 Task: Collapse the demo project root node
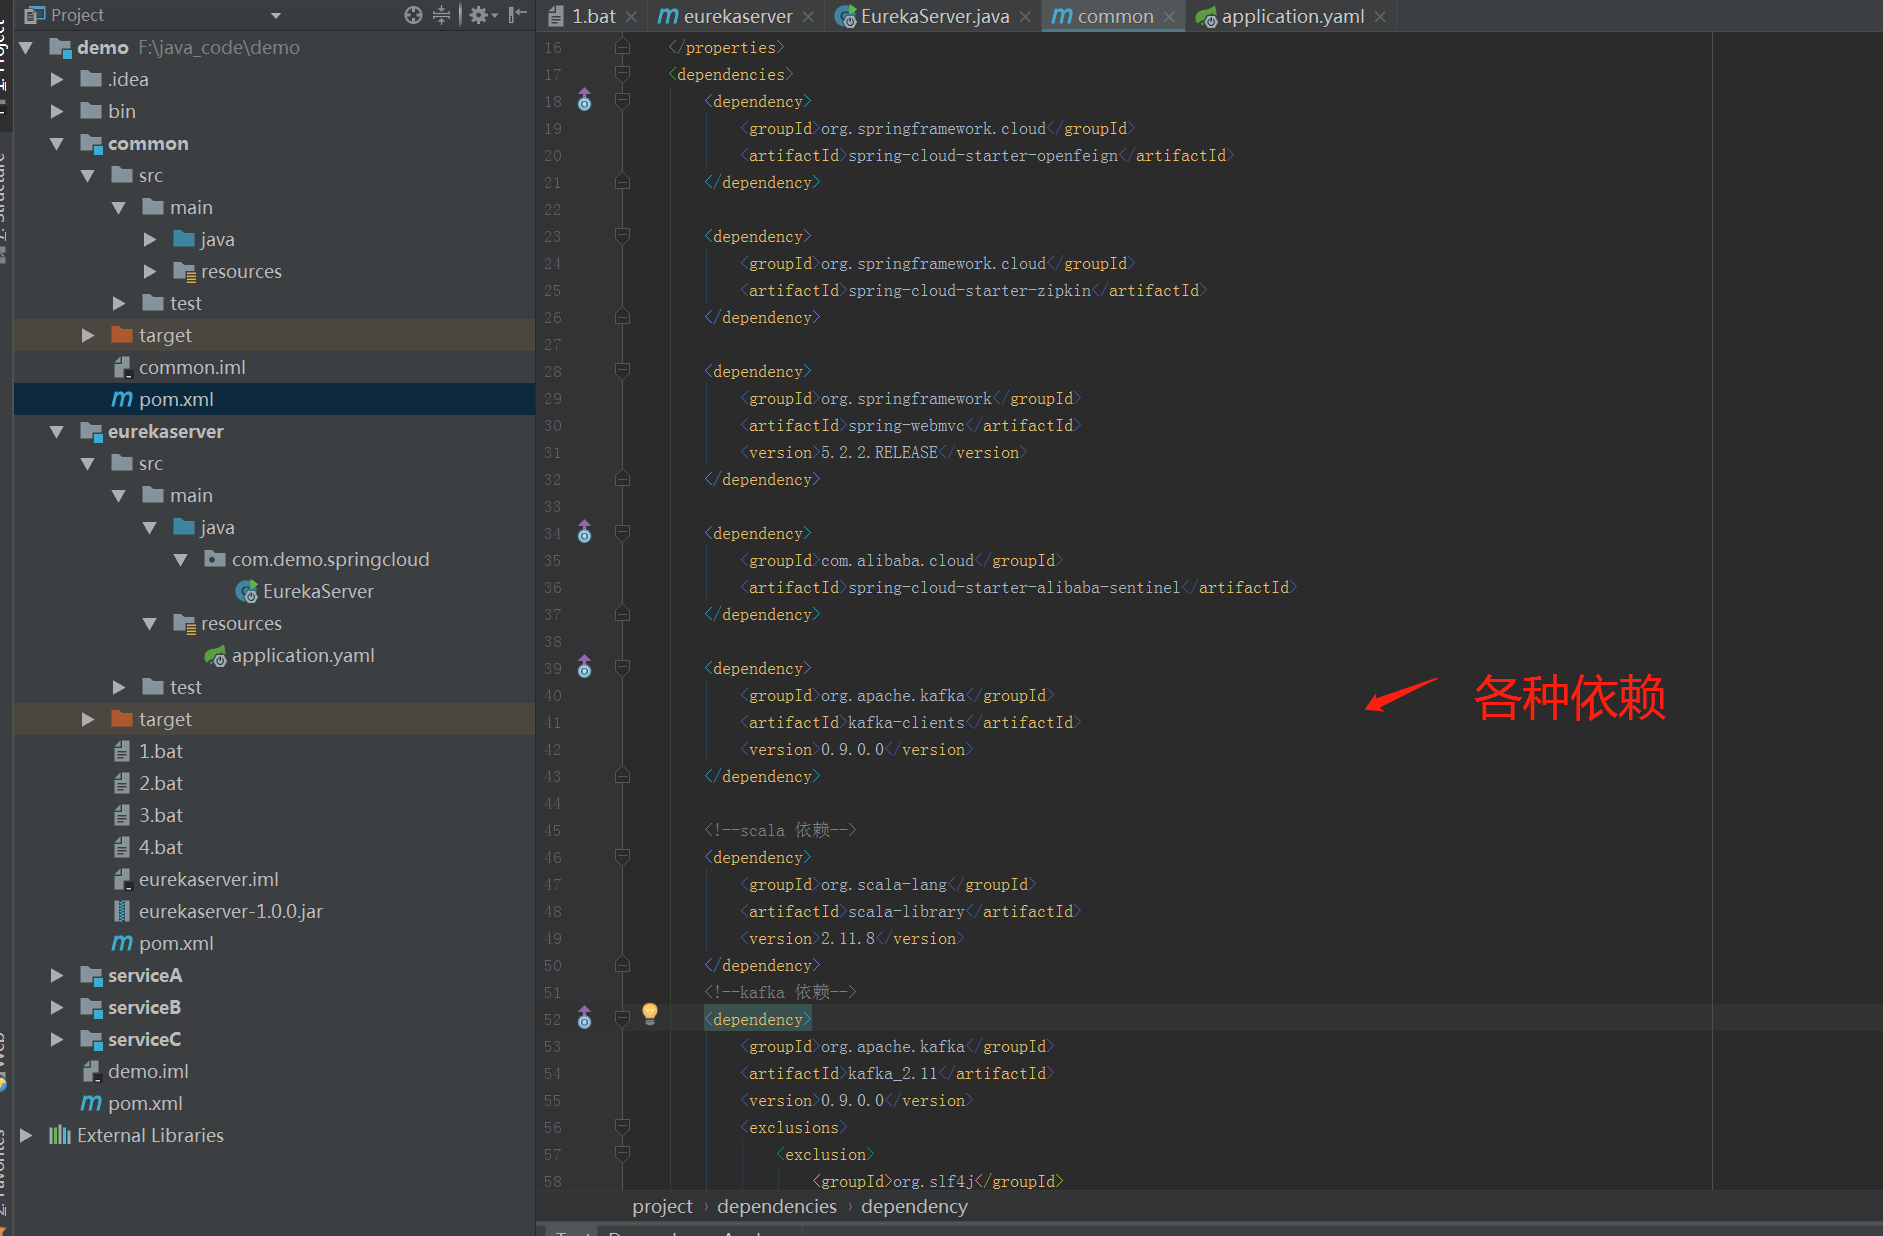click(x=26, y=47)
